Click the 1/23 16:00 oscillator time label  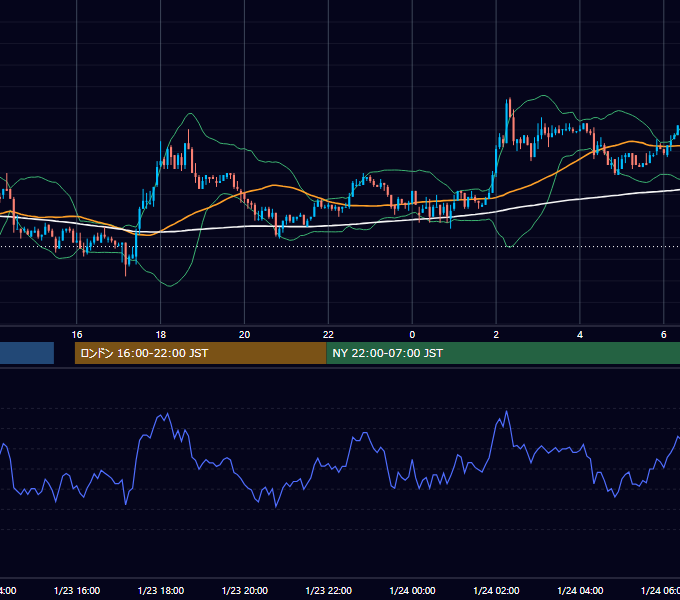[77, 590]
